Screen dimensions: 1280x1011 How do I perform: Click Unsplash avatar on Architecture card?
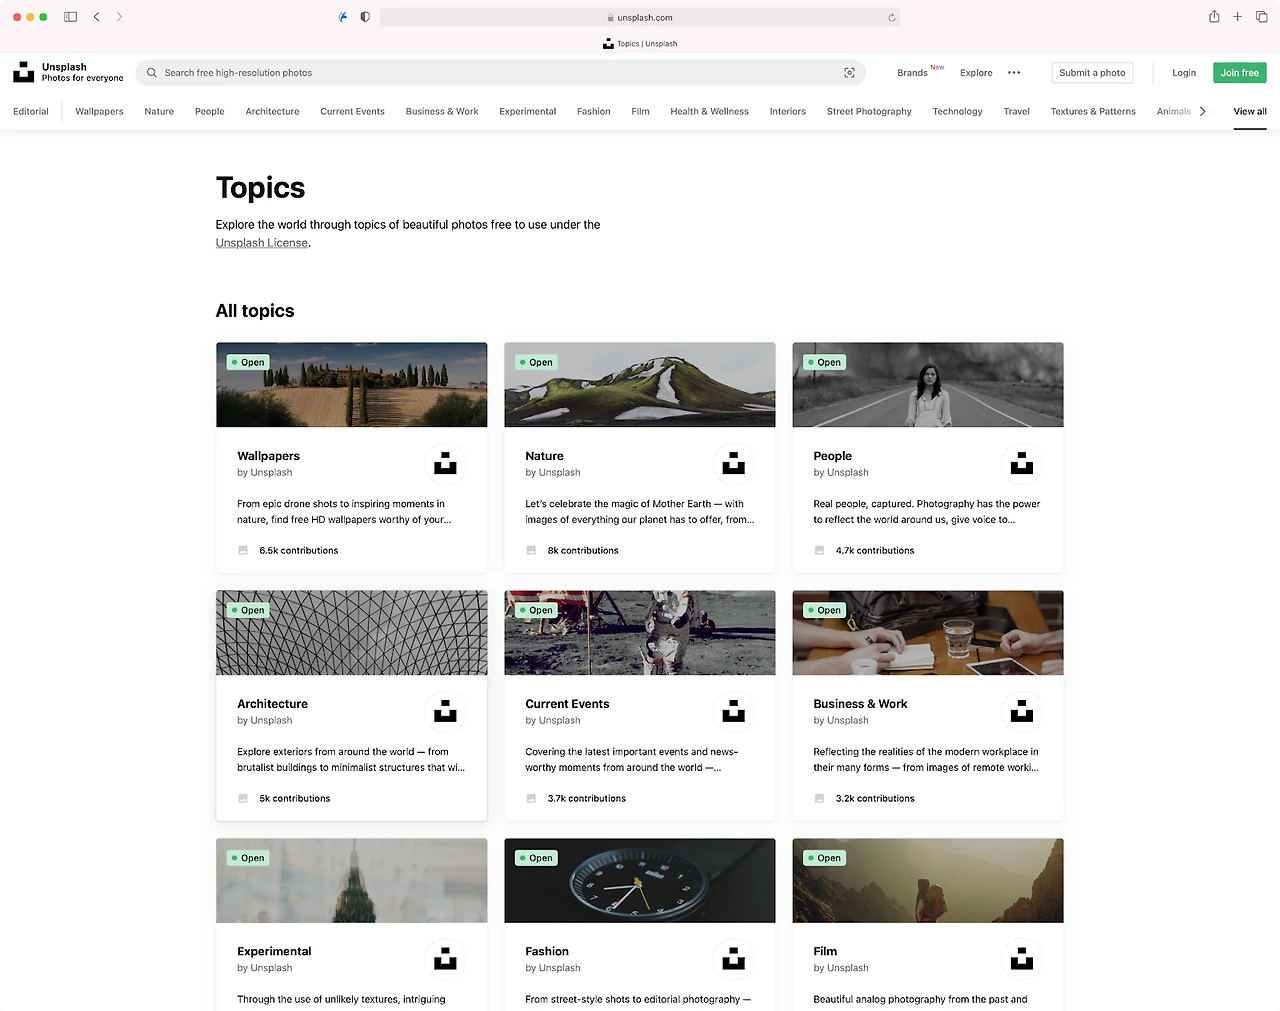pos(445,712)
